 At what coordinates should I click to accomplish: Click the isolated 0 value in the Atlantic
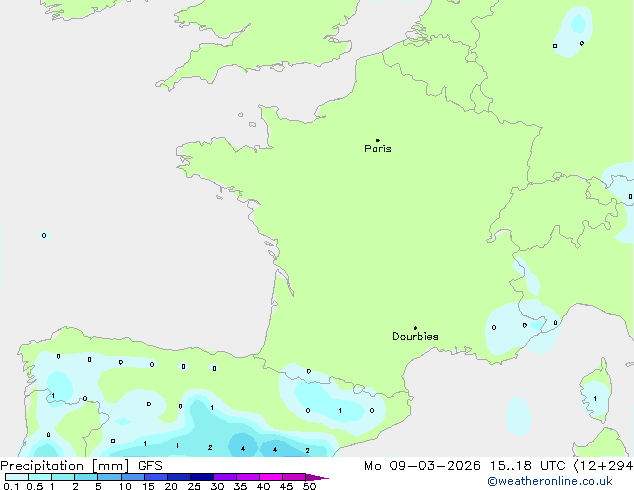coord(44,235)
